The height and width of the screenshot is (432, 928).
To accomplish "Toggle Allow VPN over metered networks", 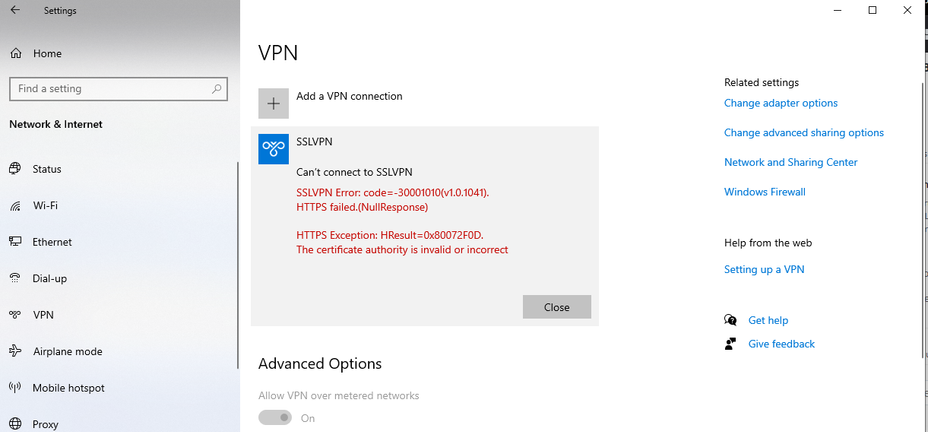I will pyautogui.click(x=275, y=418).
